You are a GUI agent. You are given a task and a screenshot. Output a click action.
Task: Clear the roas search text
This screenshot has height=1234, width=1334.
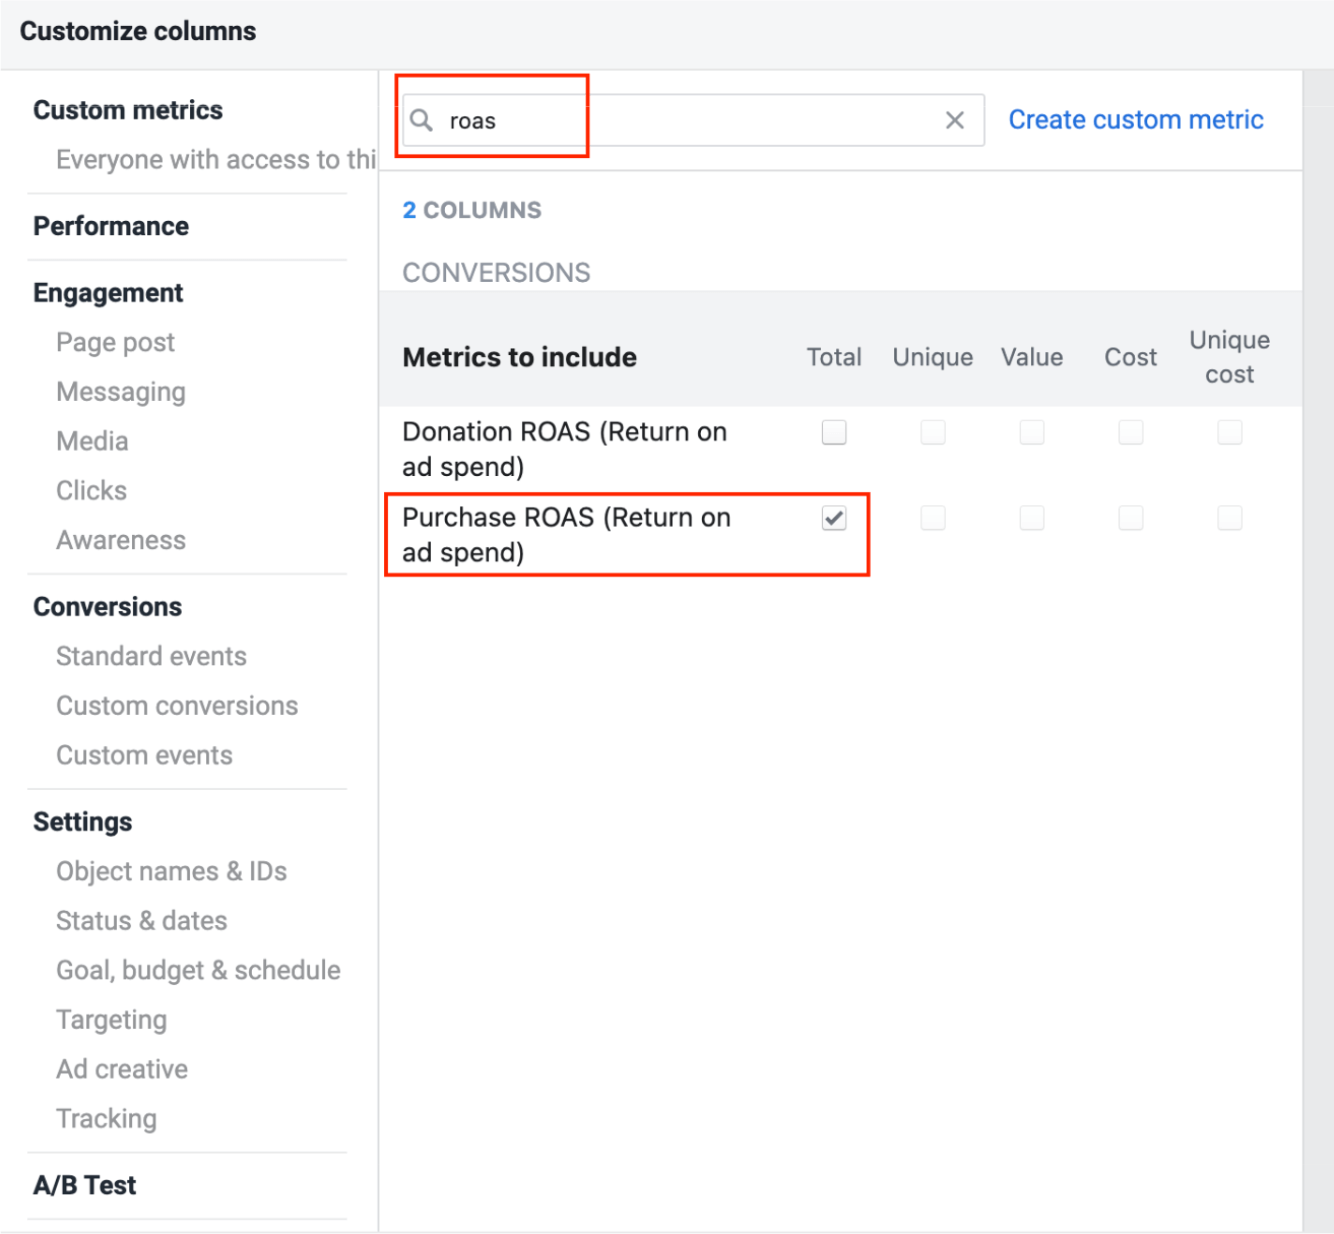coord(955,120)
